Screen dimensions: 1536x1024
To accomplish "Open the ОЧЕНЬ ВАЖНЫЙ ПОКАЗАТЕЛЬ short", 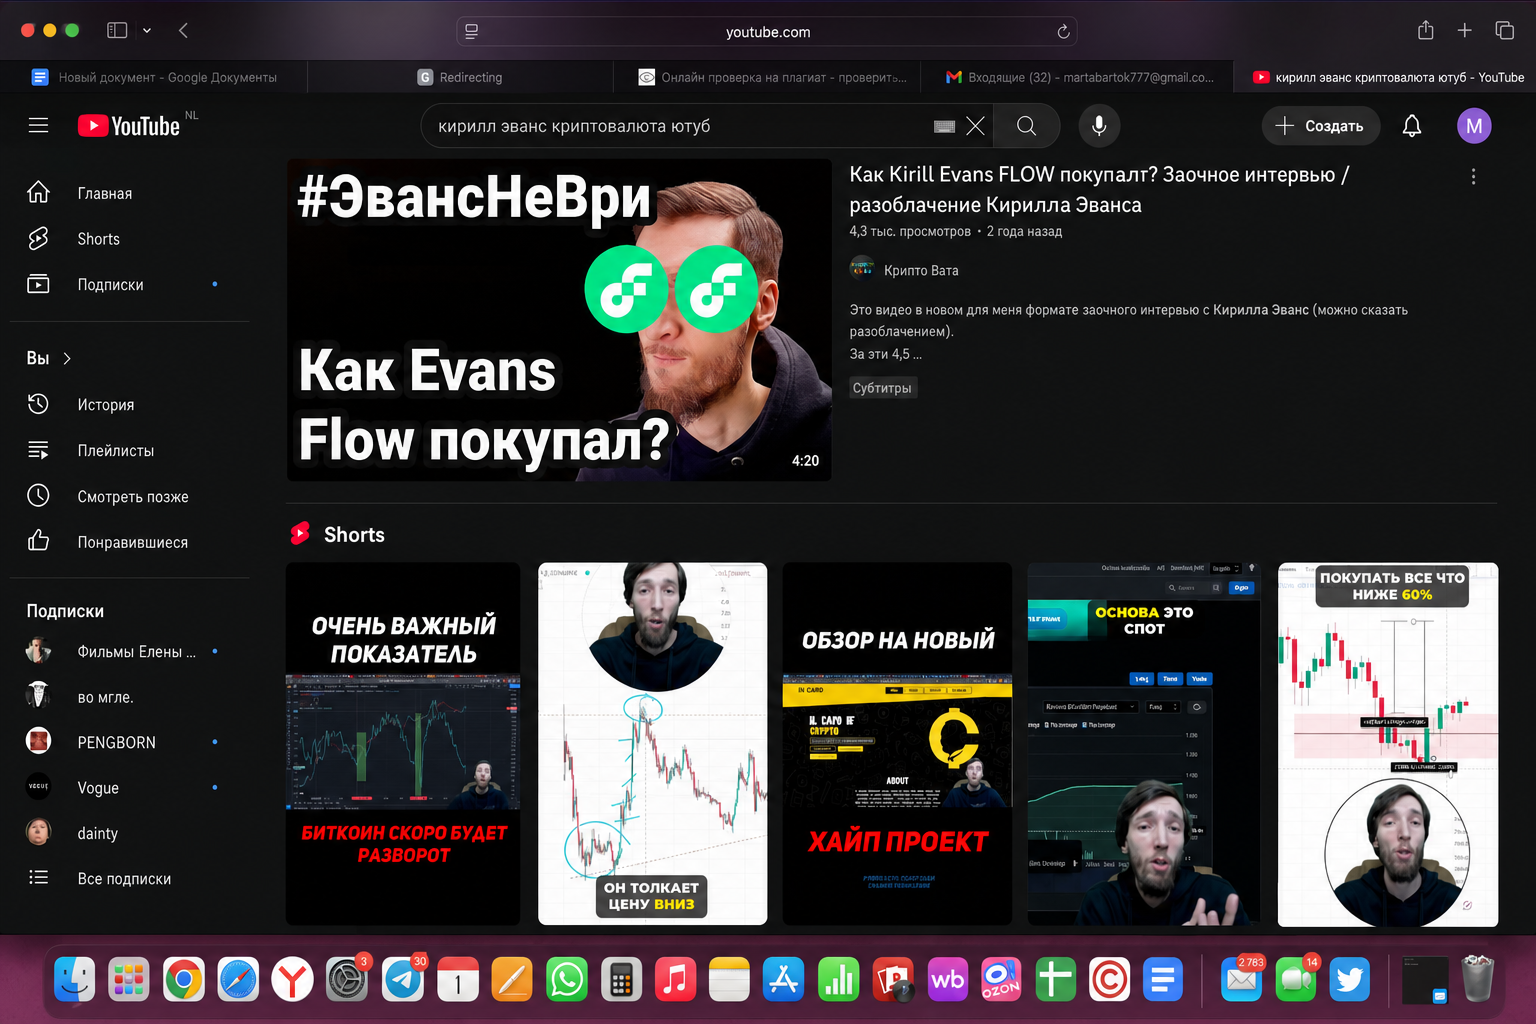I will click(x=403, y=744).
